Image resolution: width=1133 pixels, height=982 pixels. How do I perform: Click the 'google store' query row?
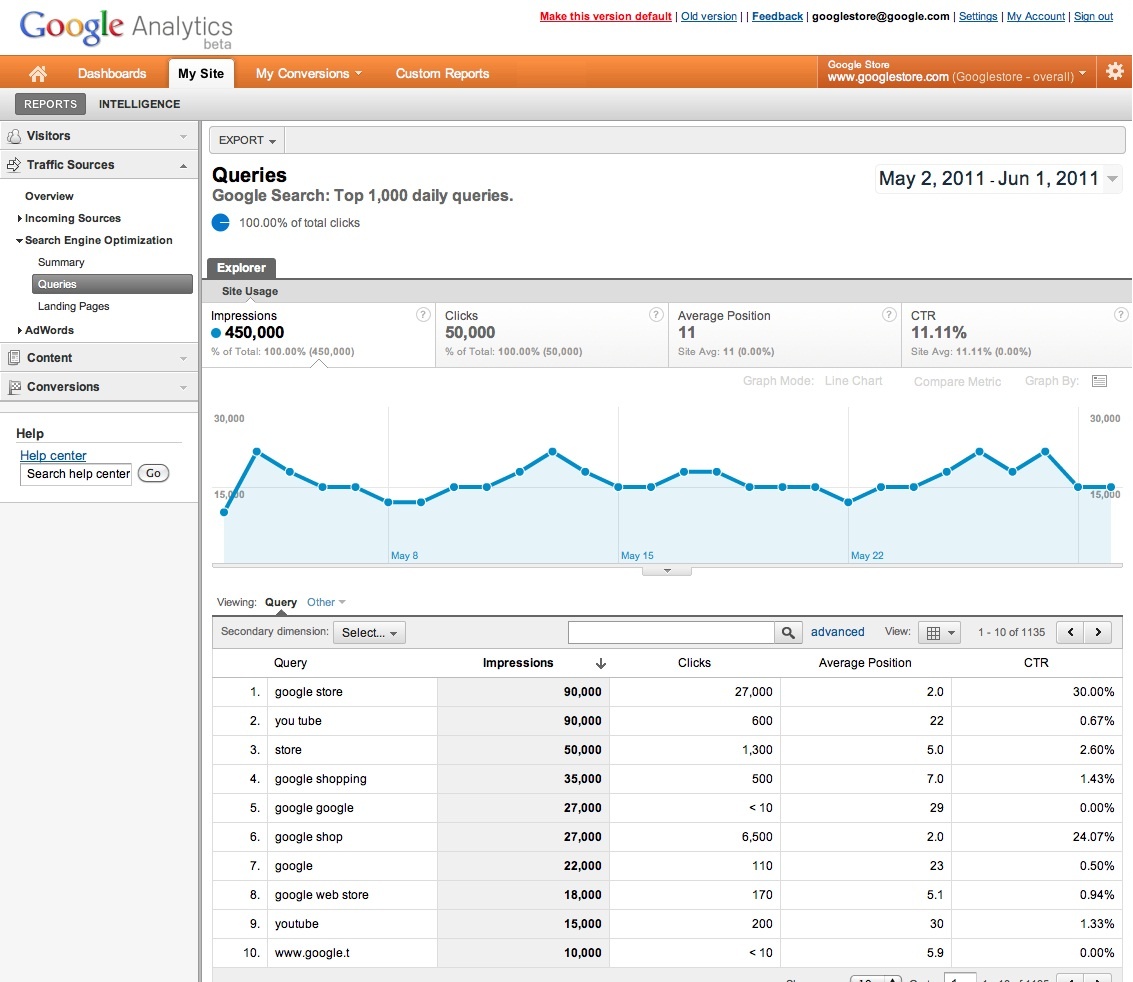(667, 692)
